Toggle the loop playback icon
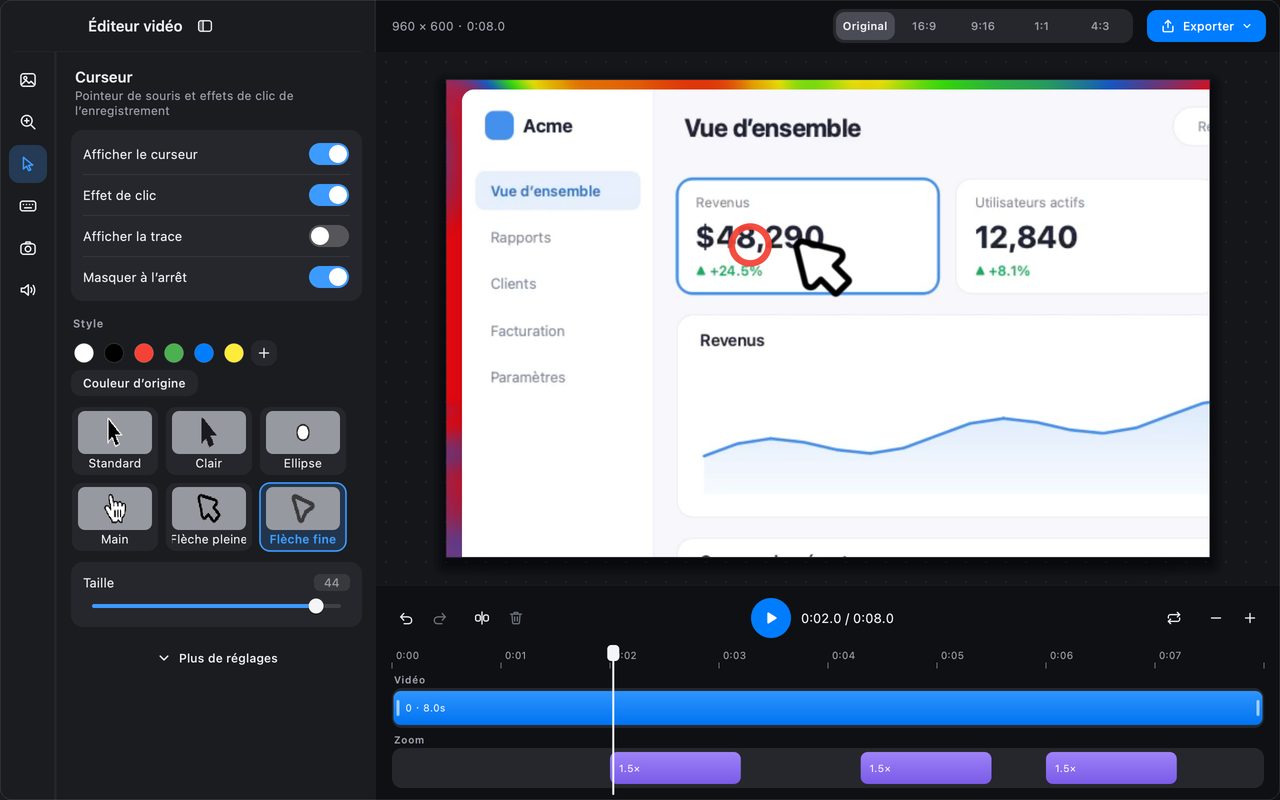1280x800 pixels. click(1174, 618)
